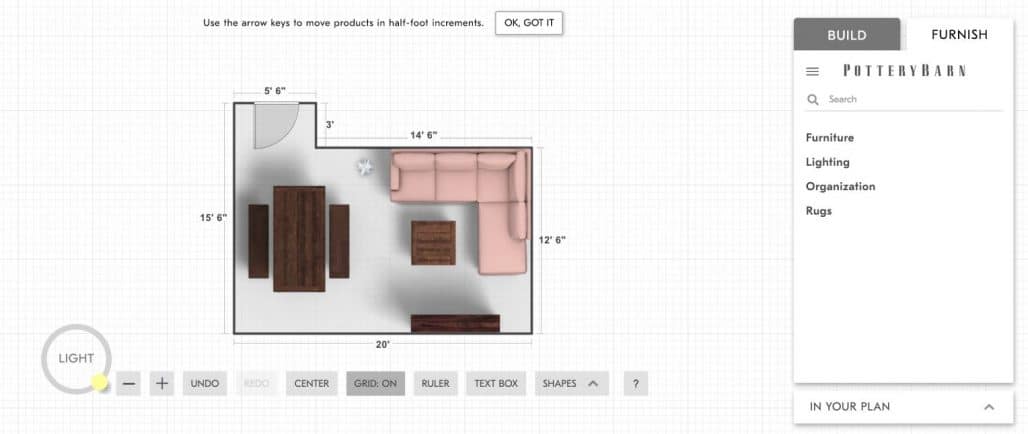Activate the RULER tool
Image resolution: width=1028 pixels, height=434 pixels.
[x=435, y=384]
